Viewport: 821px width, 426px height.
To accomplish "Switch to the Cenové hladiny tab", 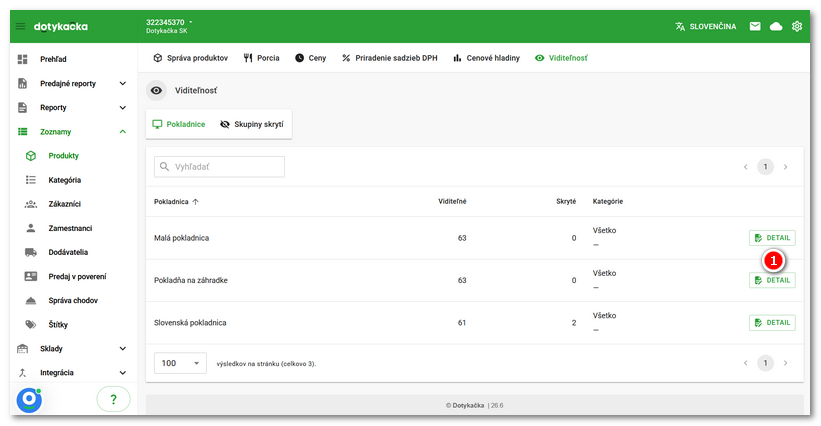I will [x=486, y=58].
